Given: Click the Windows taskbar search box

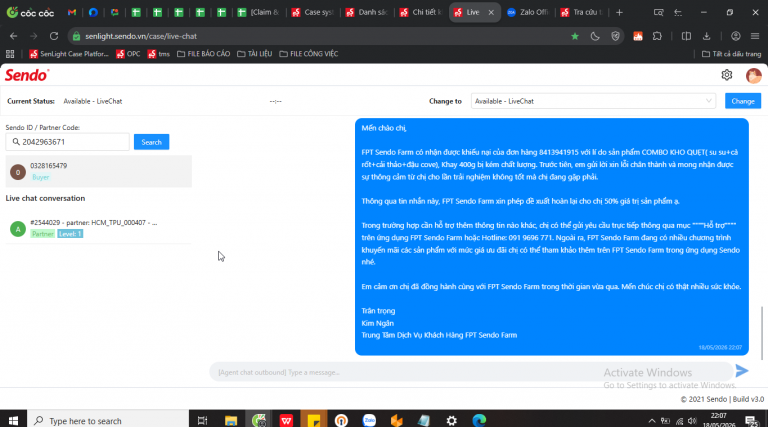Looking at the screenshot, I should [108, 420].
